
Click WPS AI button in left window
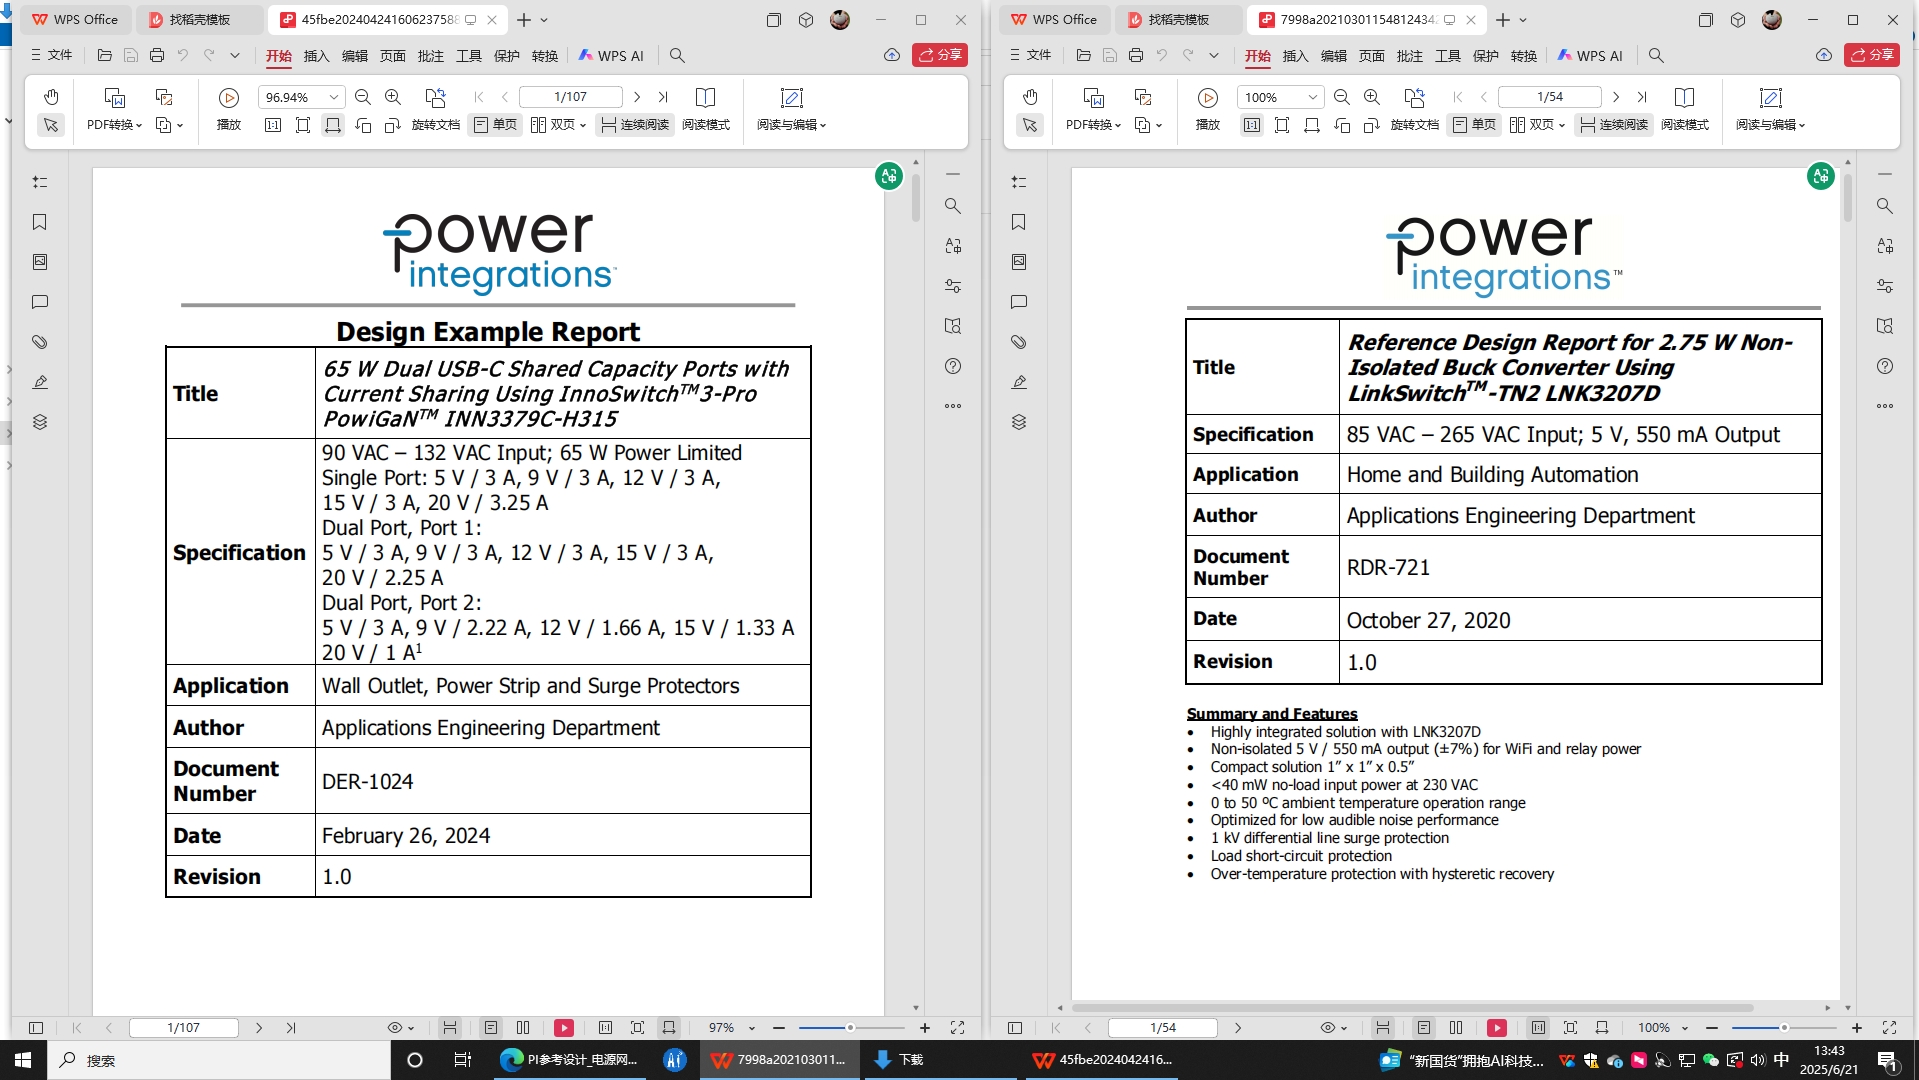point(611,56)
